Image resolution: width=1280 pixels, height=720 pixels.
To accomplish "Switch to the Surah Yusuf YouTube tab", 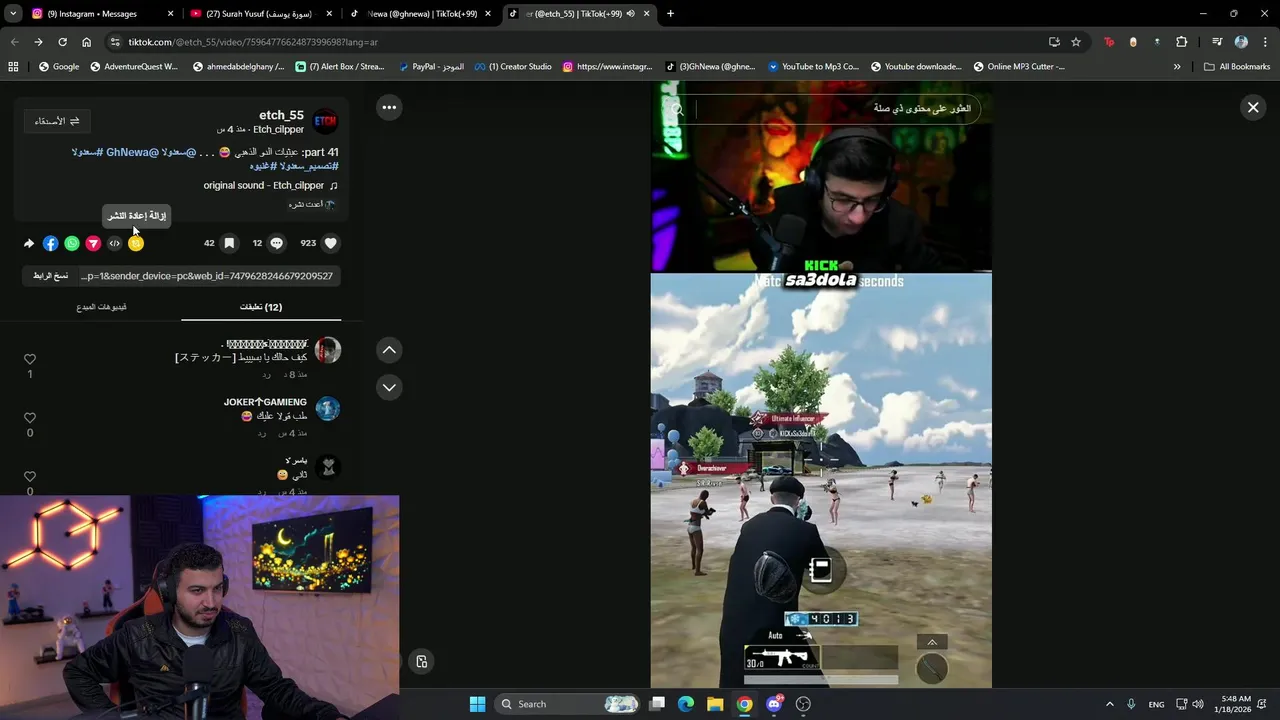I will pyautogui.click(x=260, y=14).
